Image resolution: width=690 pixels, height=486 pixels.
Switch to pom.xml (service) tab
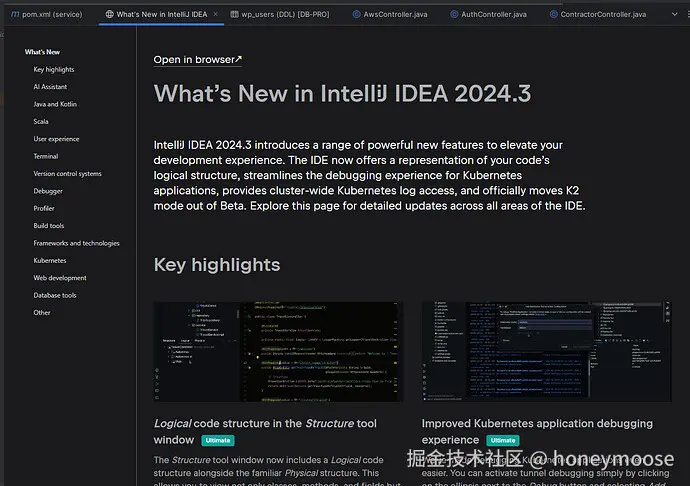pyautogui.click(x=47, y=14)
